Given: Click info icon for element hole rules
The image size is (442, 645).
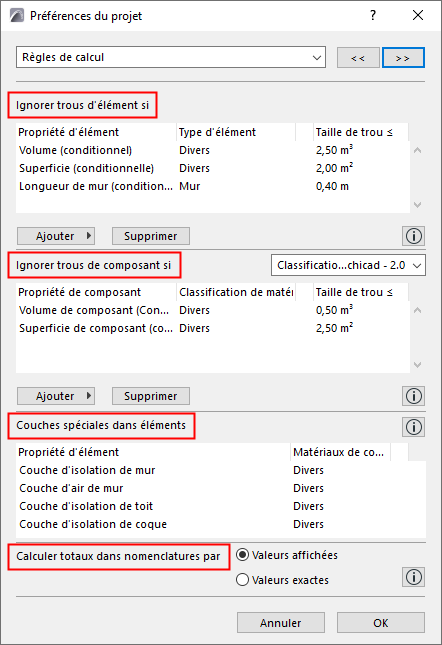Looking at the screenshot, I should [413, 236].
